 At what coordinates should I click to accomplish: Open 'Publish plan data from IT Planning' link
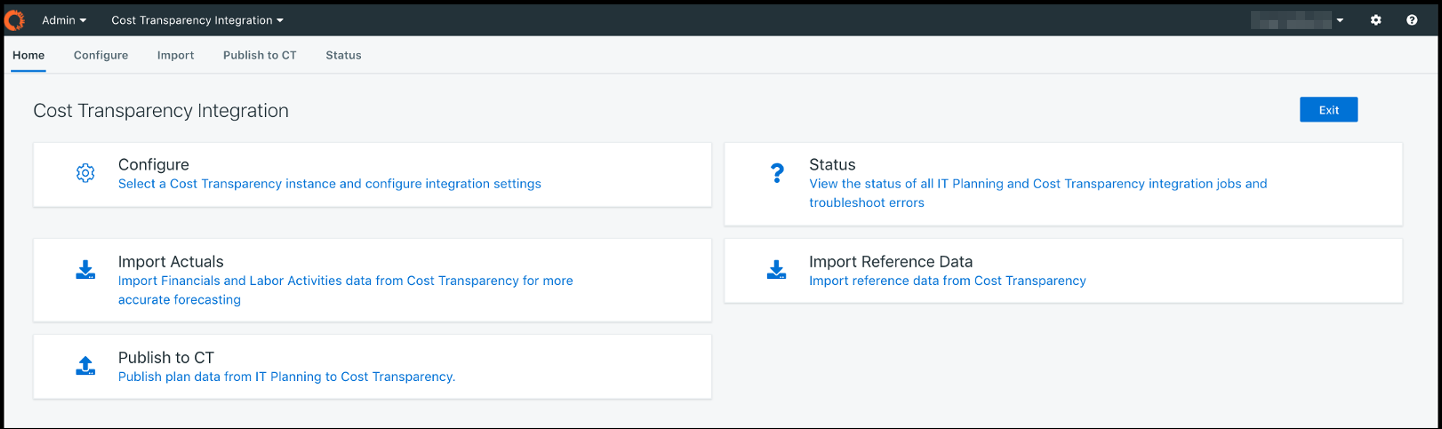pos(286,377)
